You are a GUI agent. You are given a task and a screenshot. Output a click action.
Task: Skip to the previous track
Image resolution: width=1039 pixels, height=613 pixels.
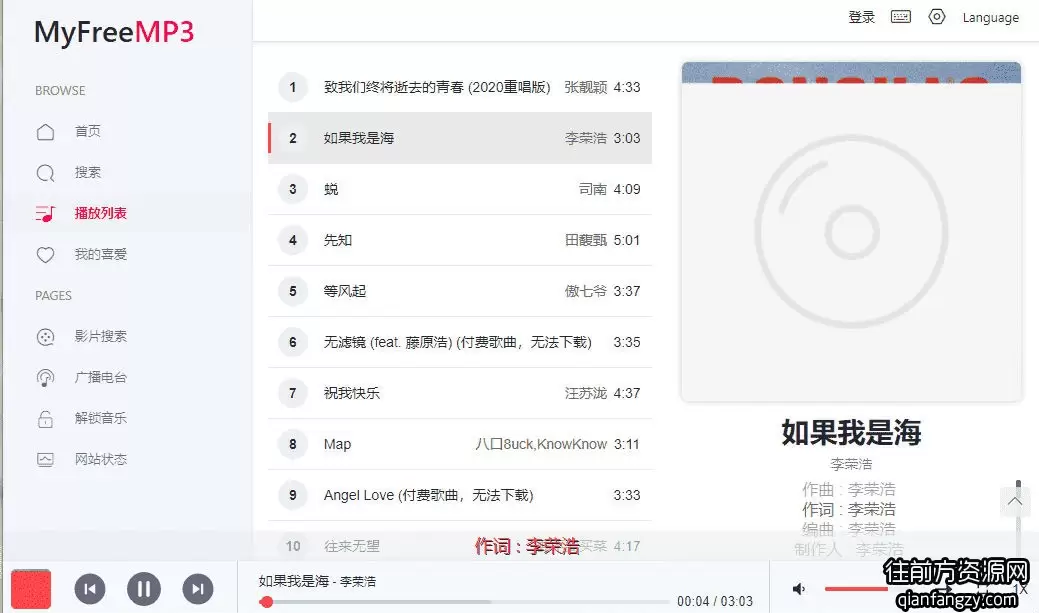[90, 589]
